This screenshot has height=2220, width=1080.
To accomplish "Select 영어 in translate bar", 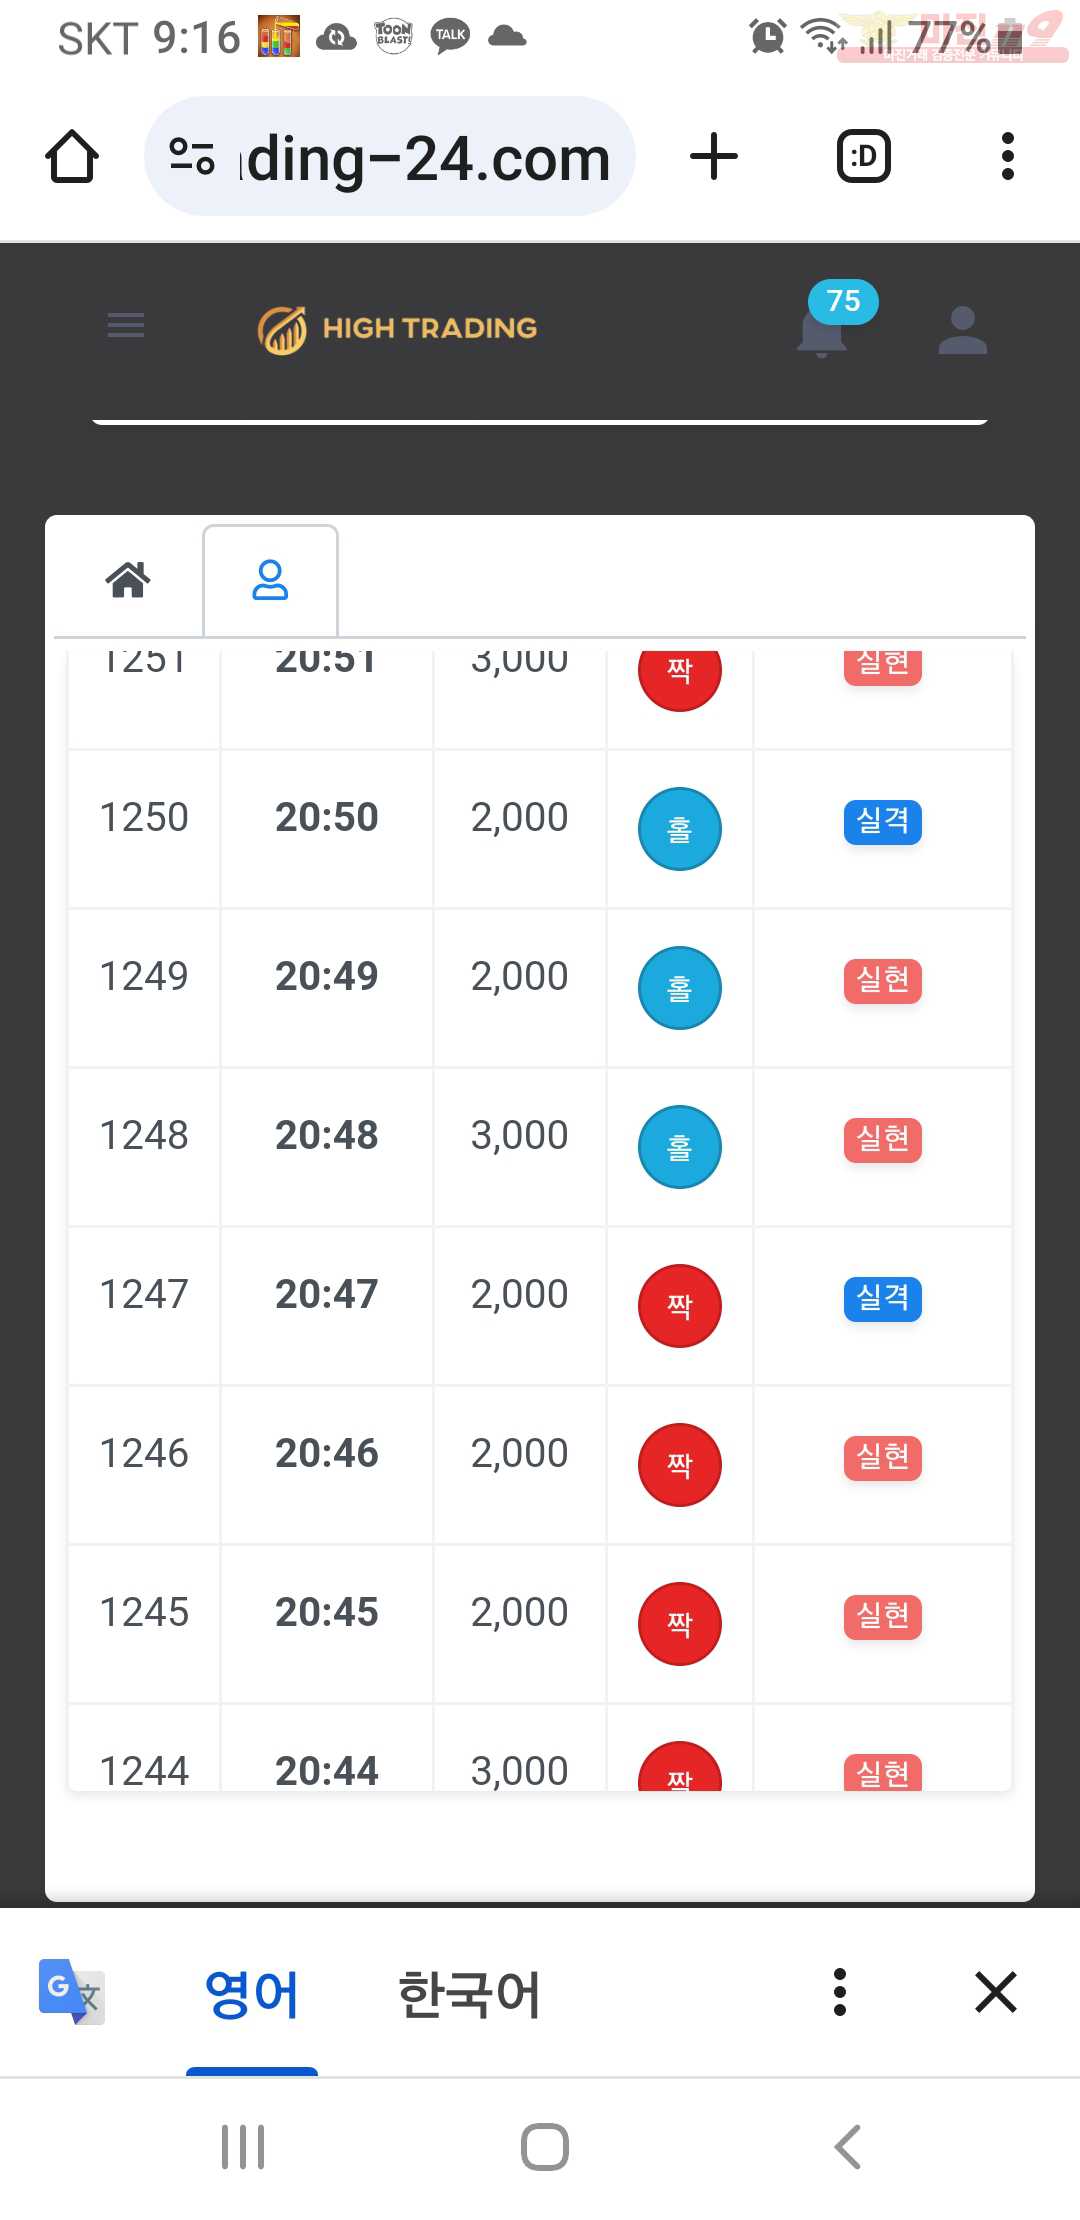I will pos(252,1994).
